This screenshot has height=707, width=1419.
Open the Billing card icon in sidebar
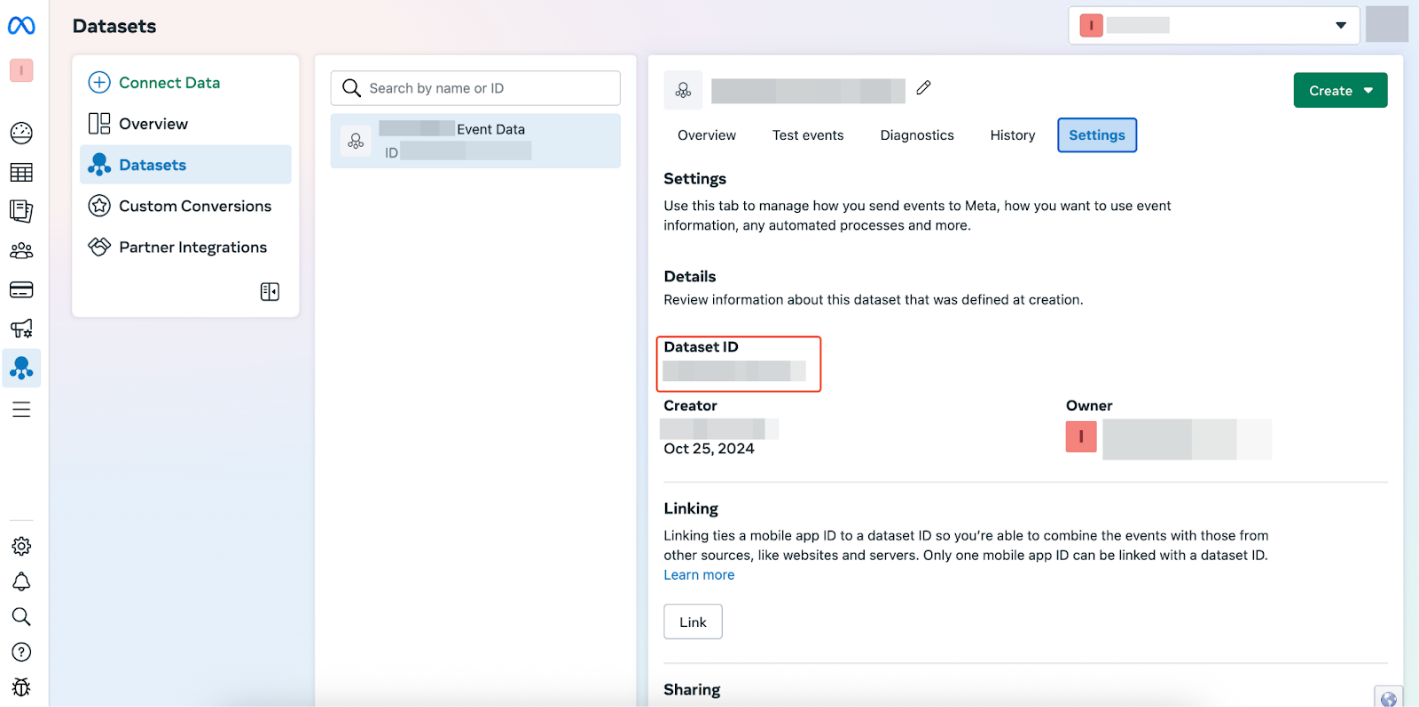pyautogui.click(x=21, y=289)
